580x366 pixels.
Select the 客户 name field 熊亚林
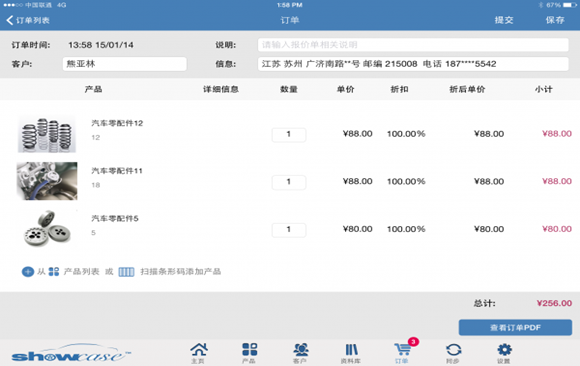[x=125, y=64]
